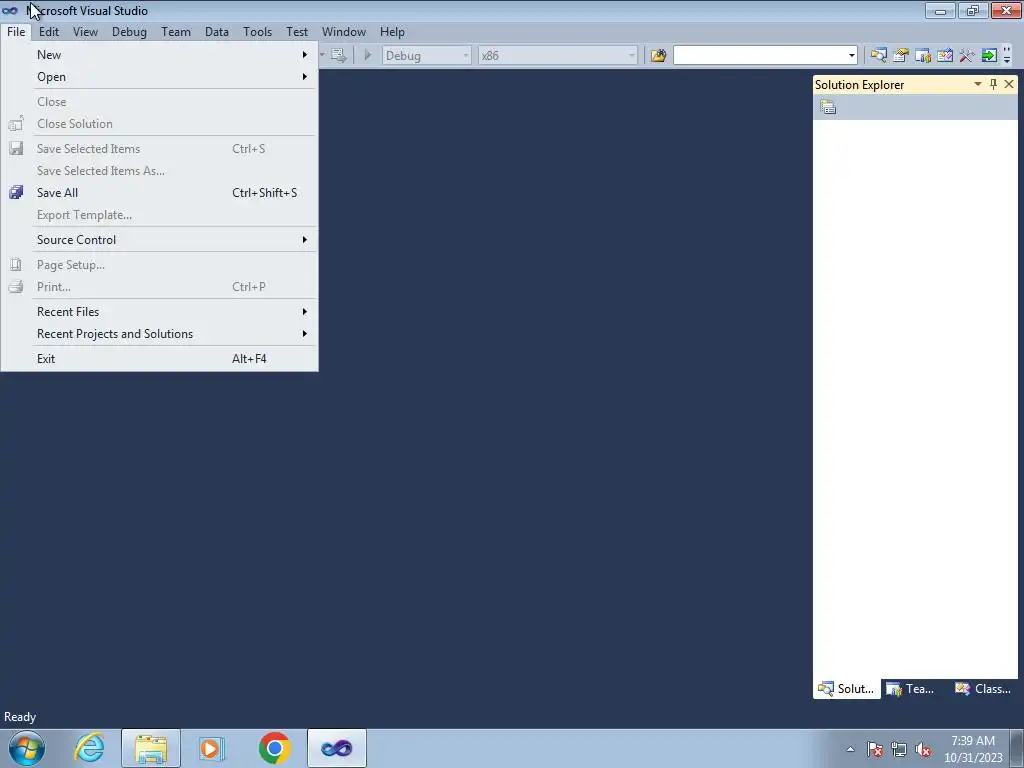Click the Close Solution menu entry
Image resolution: width=1024 pixels, height=768 pixels.
(x=159, y=123)
